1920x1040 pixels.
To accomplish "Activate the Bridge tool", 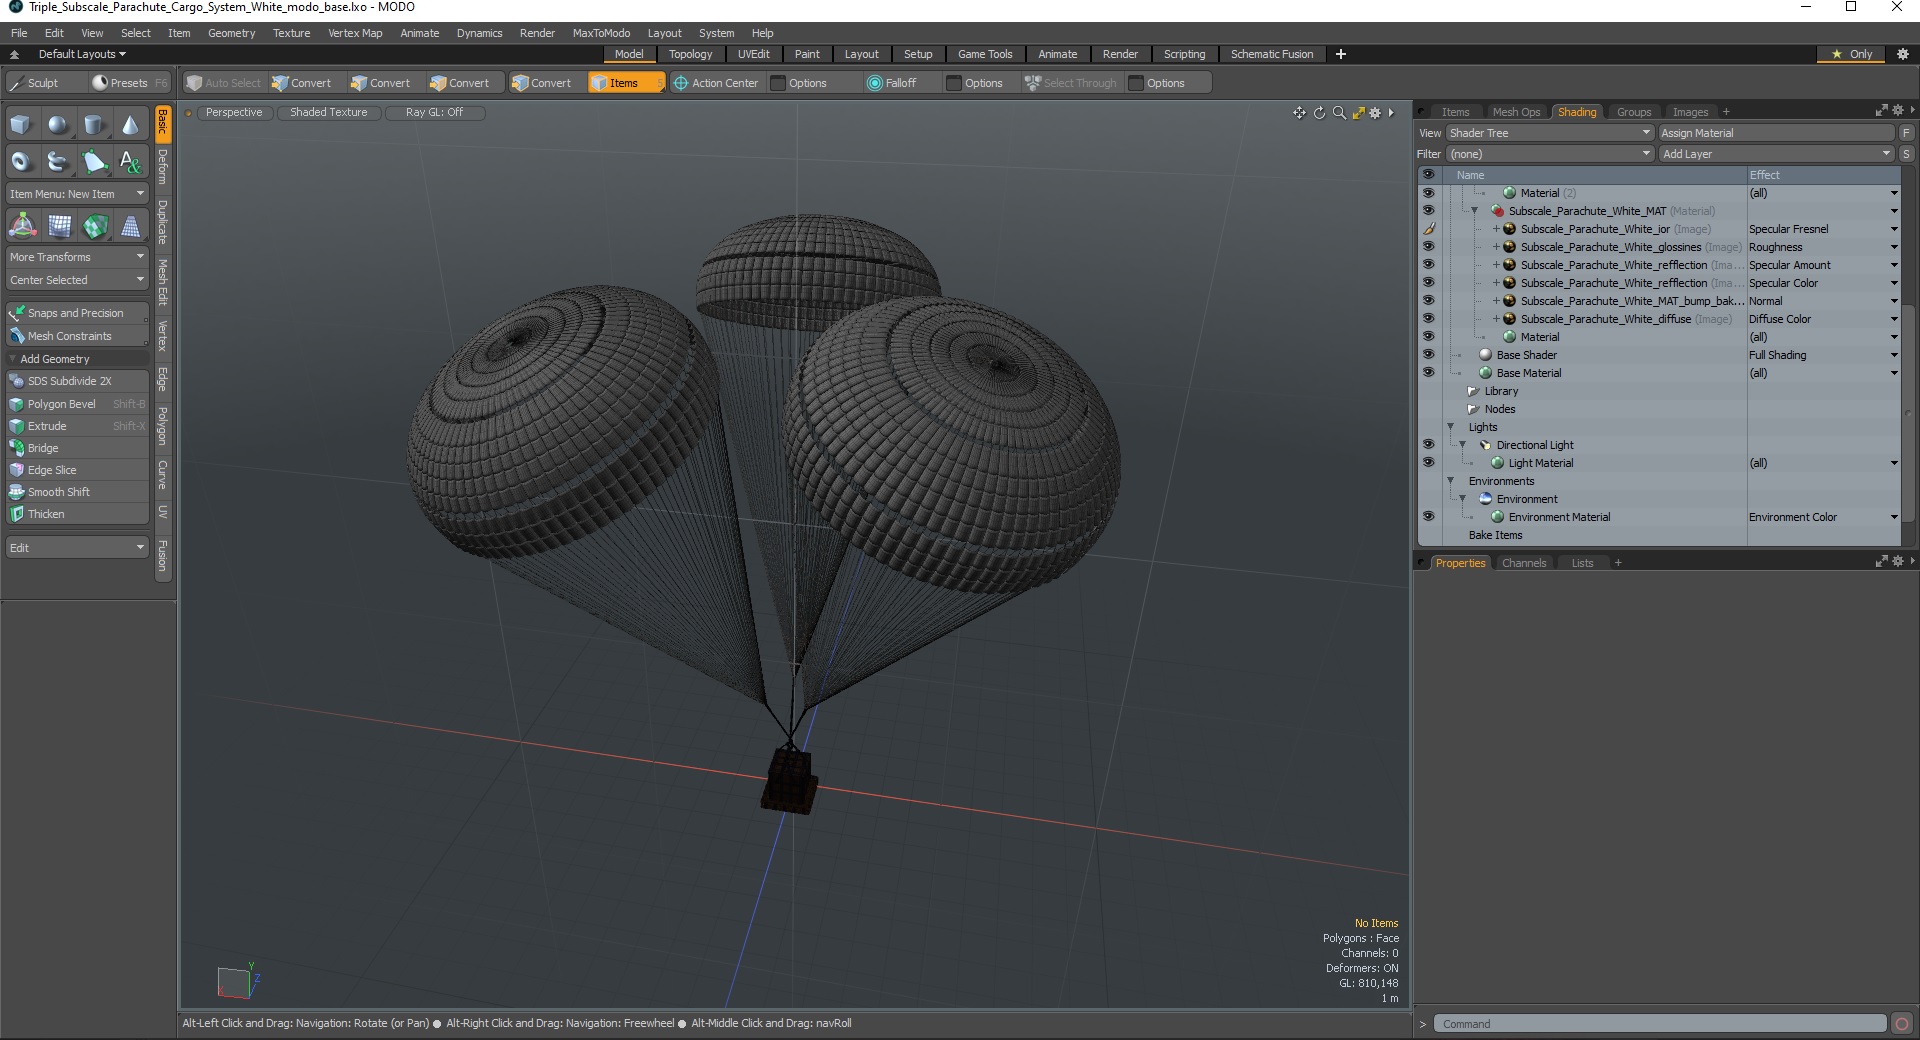I will 77,448.
